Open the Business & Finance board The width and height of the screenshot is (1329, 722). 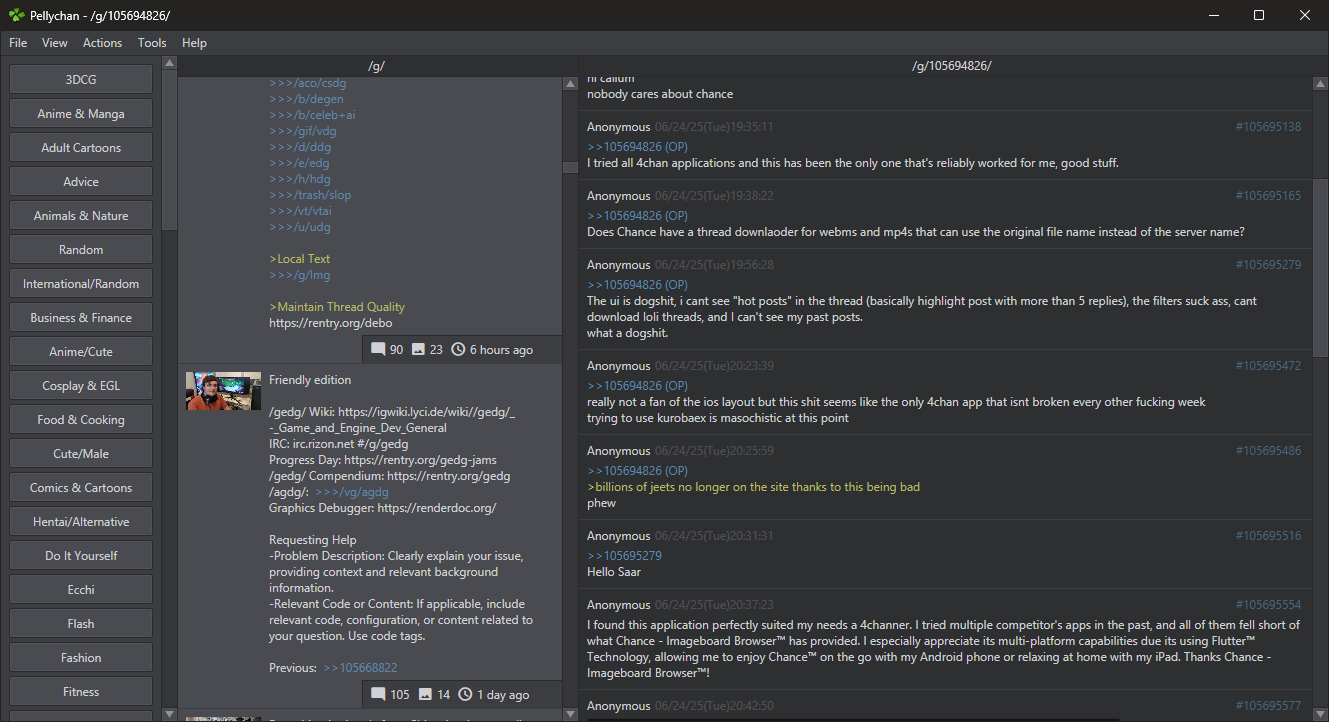coord(81,318)
